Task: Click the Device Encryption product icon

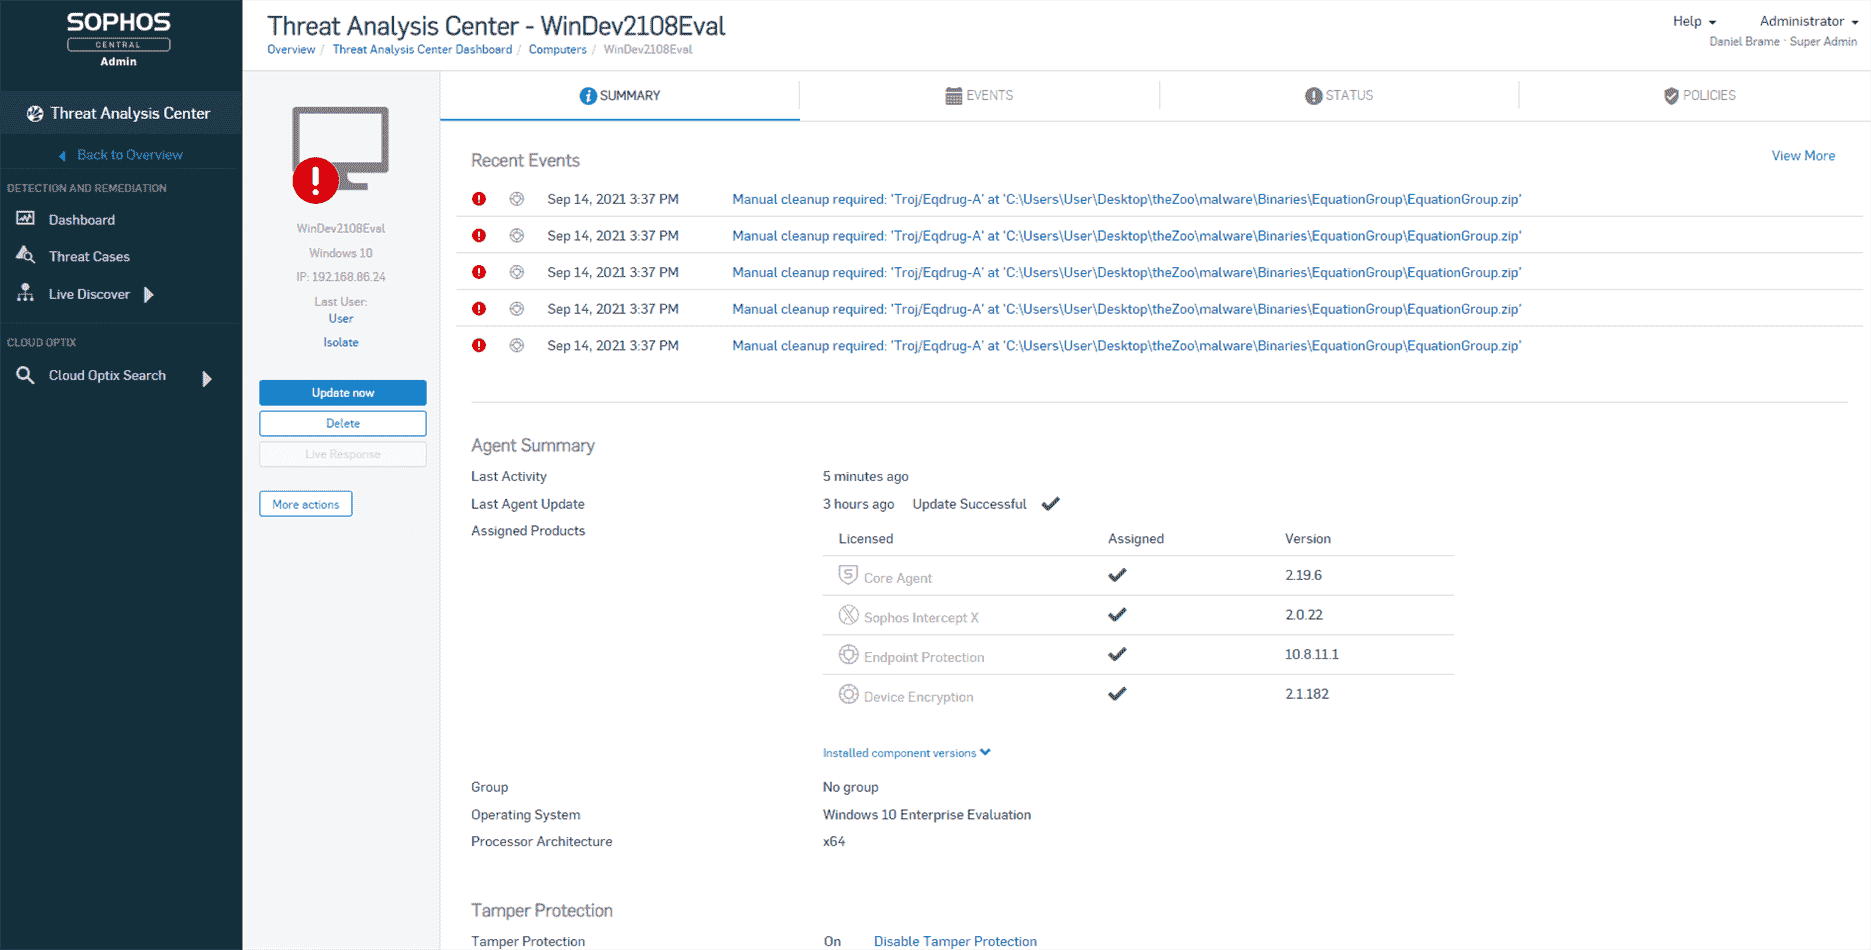Action: (x=848, y=694)
